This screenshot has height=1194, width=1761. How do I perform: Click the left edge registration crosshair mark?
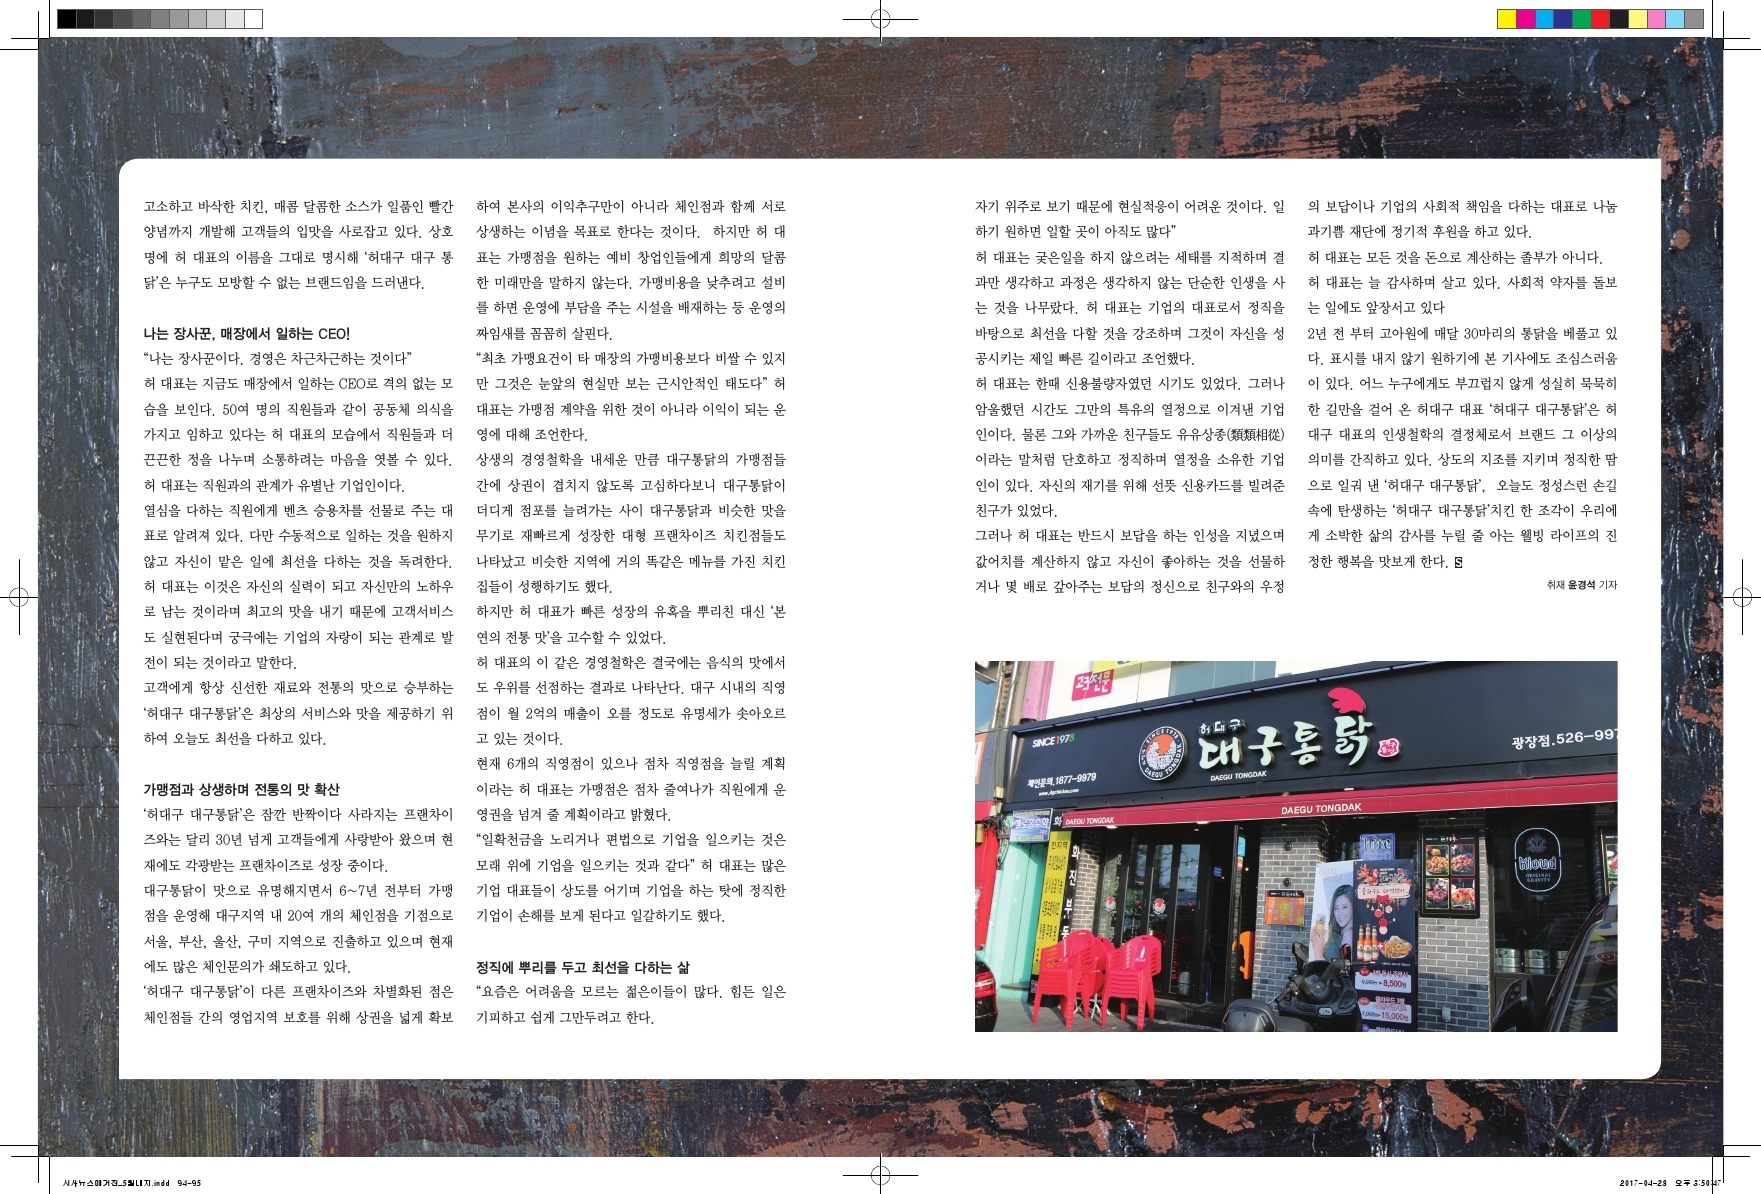18,597
